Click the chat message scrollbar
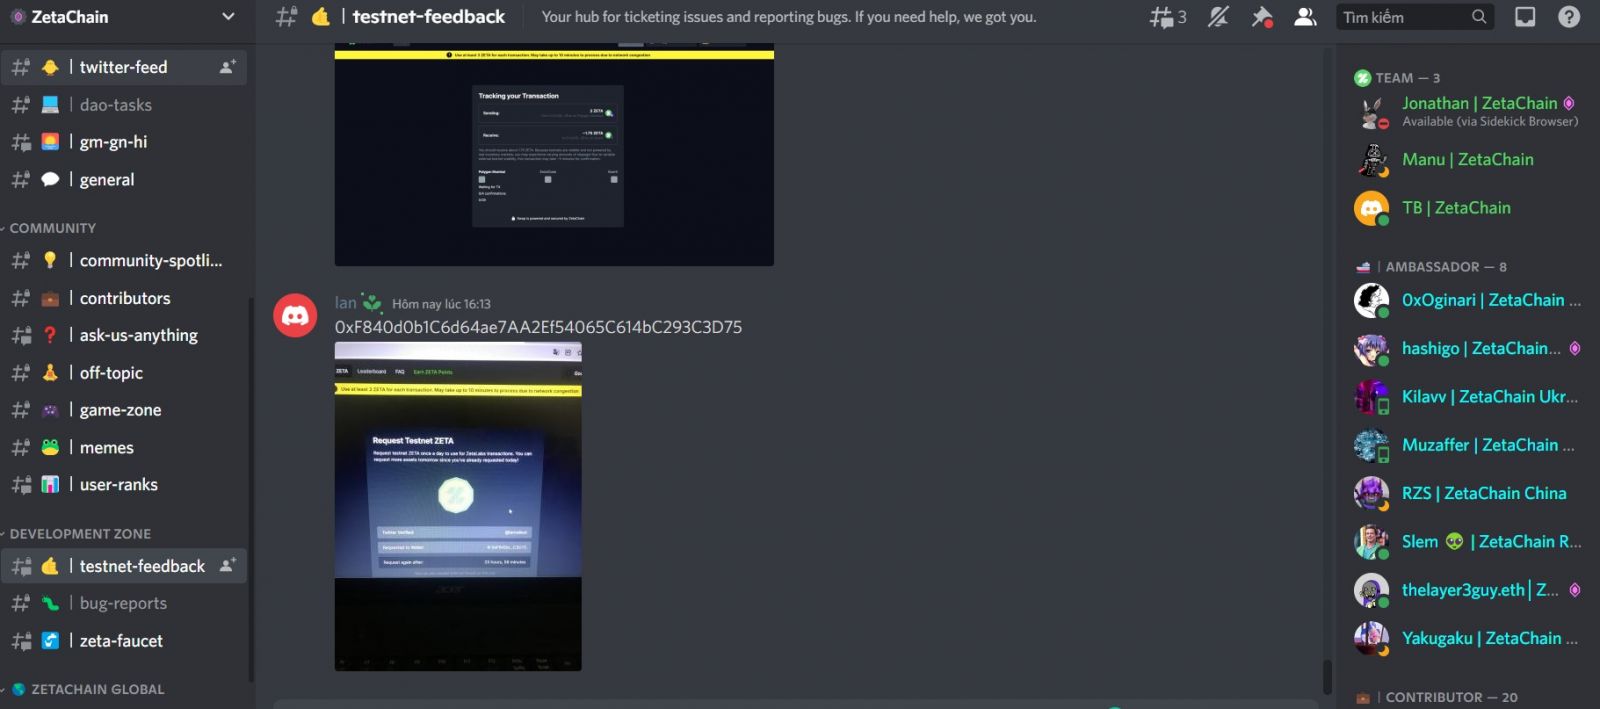 1327,677
